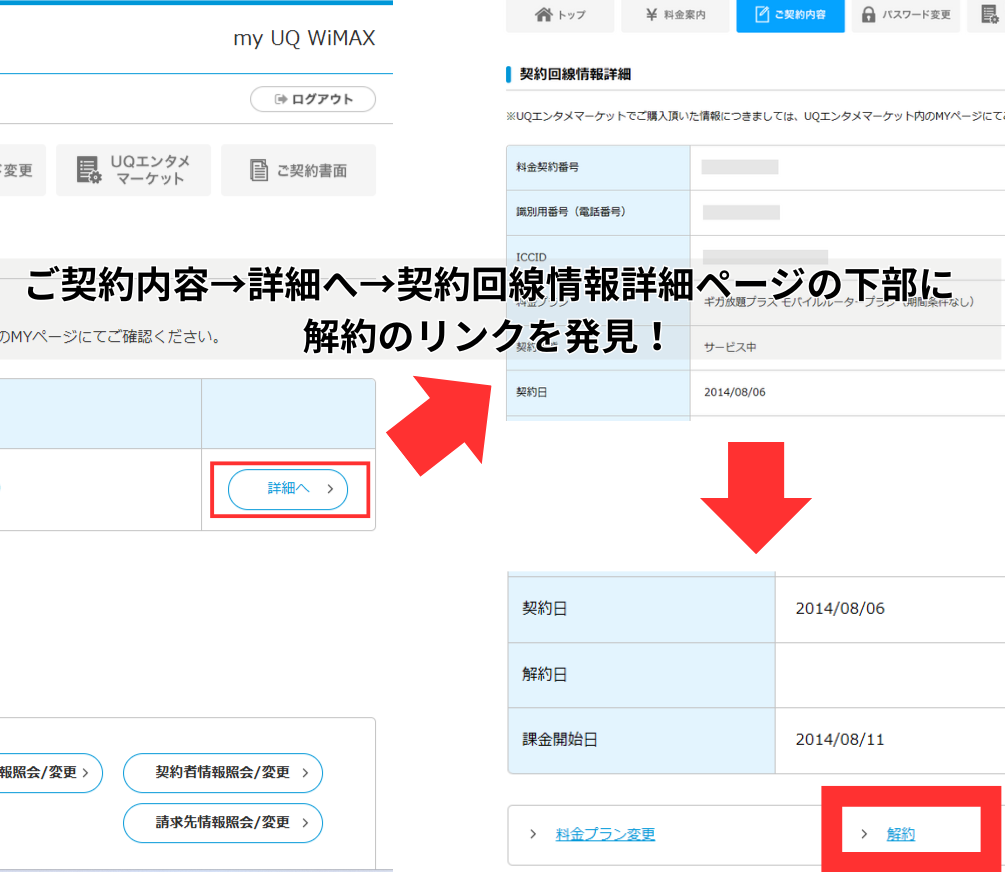The width and height of the screenshot is (1005, 872).
Task: Click the padlock icon for パスワード変更
Action: (x=868, y=14)
